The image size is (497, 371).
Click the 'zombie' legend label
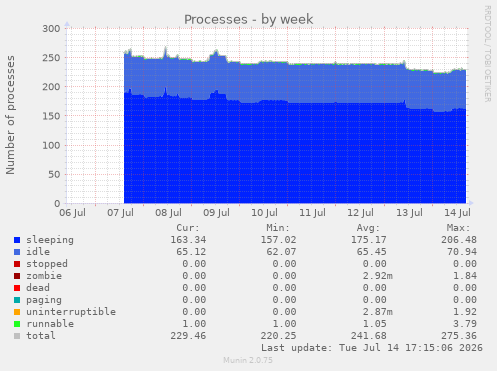pos(44,276)
